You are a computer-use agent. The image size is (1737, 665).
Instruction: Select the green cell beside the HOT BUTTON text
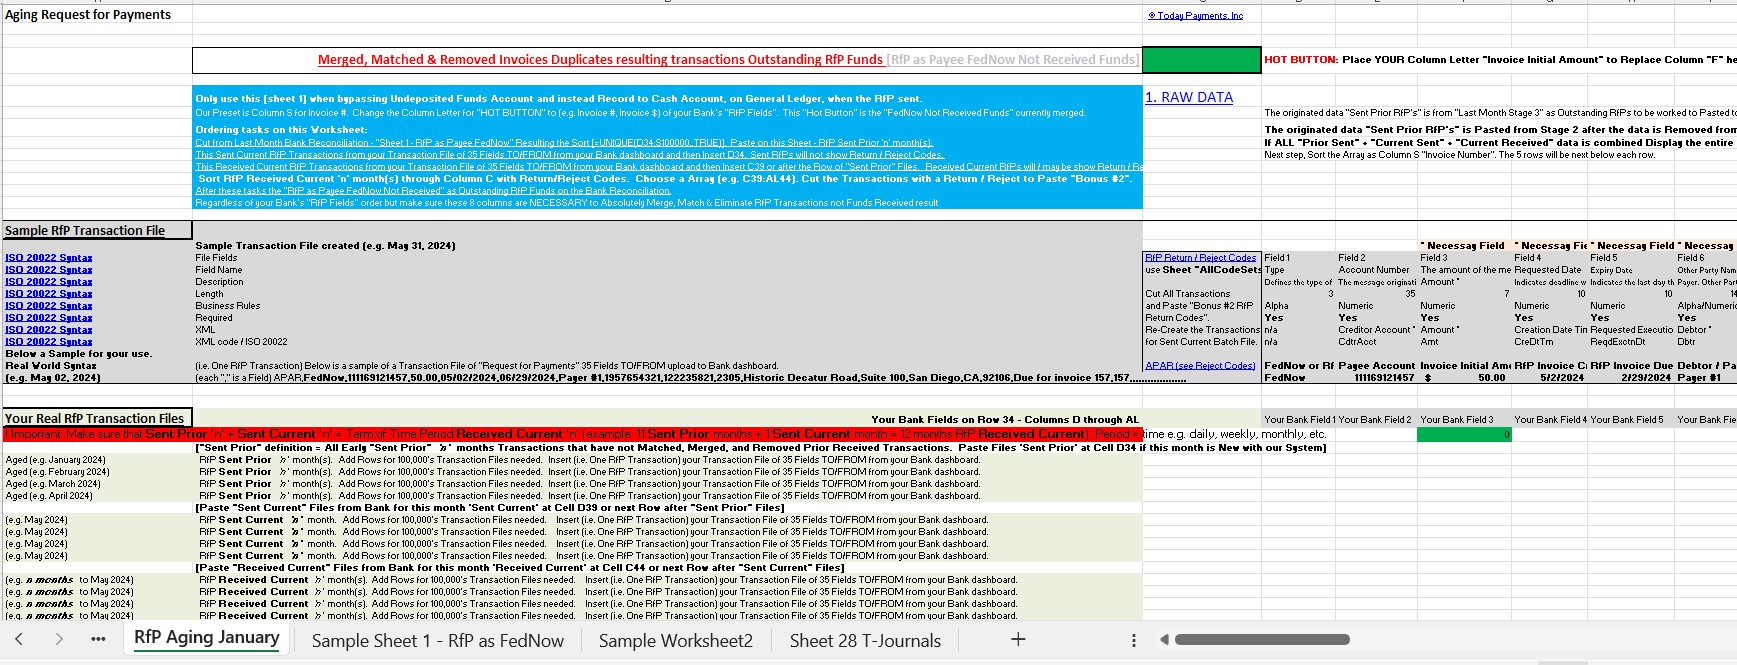point(1201,60)
